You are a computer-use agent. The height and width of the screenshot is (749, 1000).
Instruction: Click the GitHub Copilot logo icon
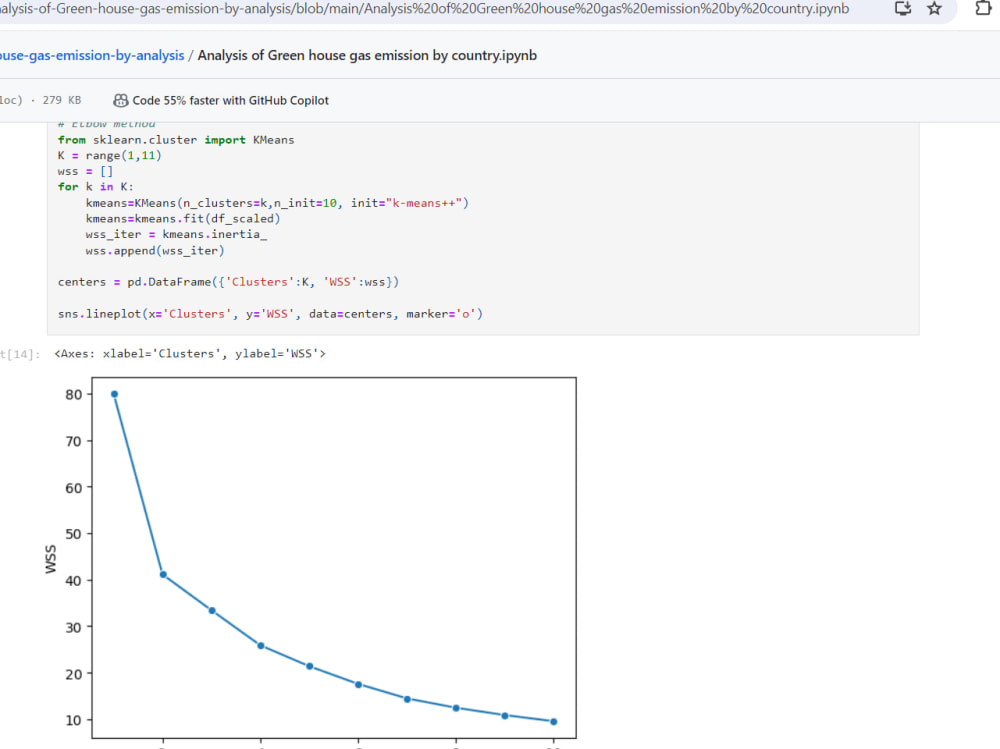(x=120, y=100)
